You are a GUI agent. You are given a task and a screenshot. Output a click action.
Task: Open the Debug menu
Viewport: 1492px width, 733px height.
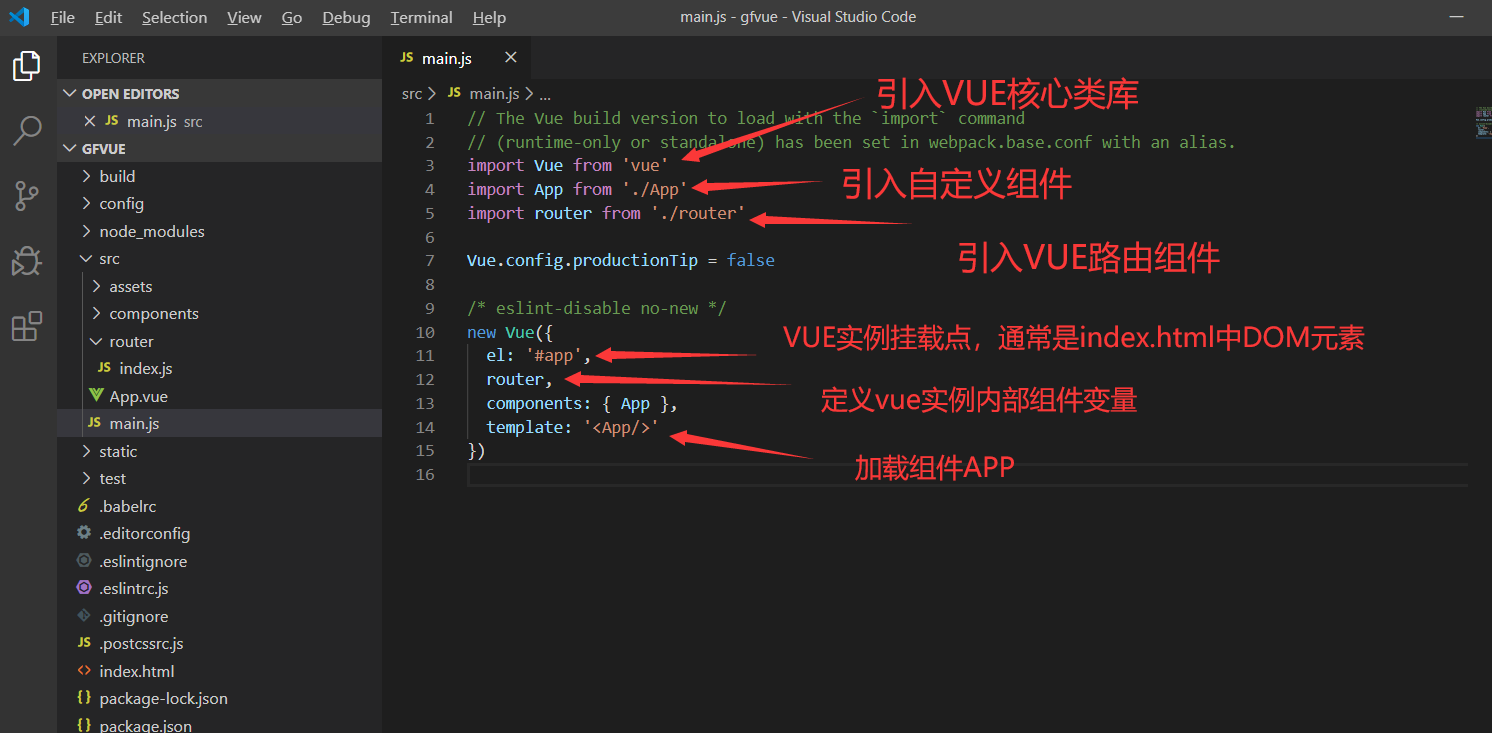click(x=346, y=18)
